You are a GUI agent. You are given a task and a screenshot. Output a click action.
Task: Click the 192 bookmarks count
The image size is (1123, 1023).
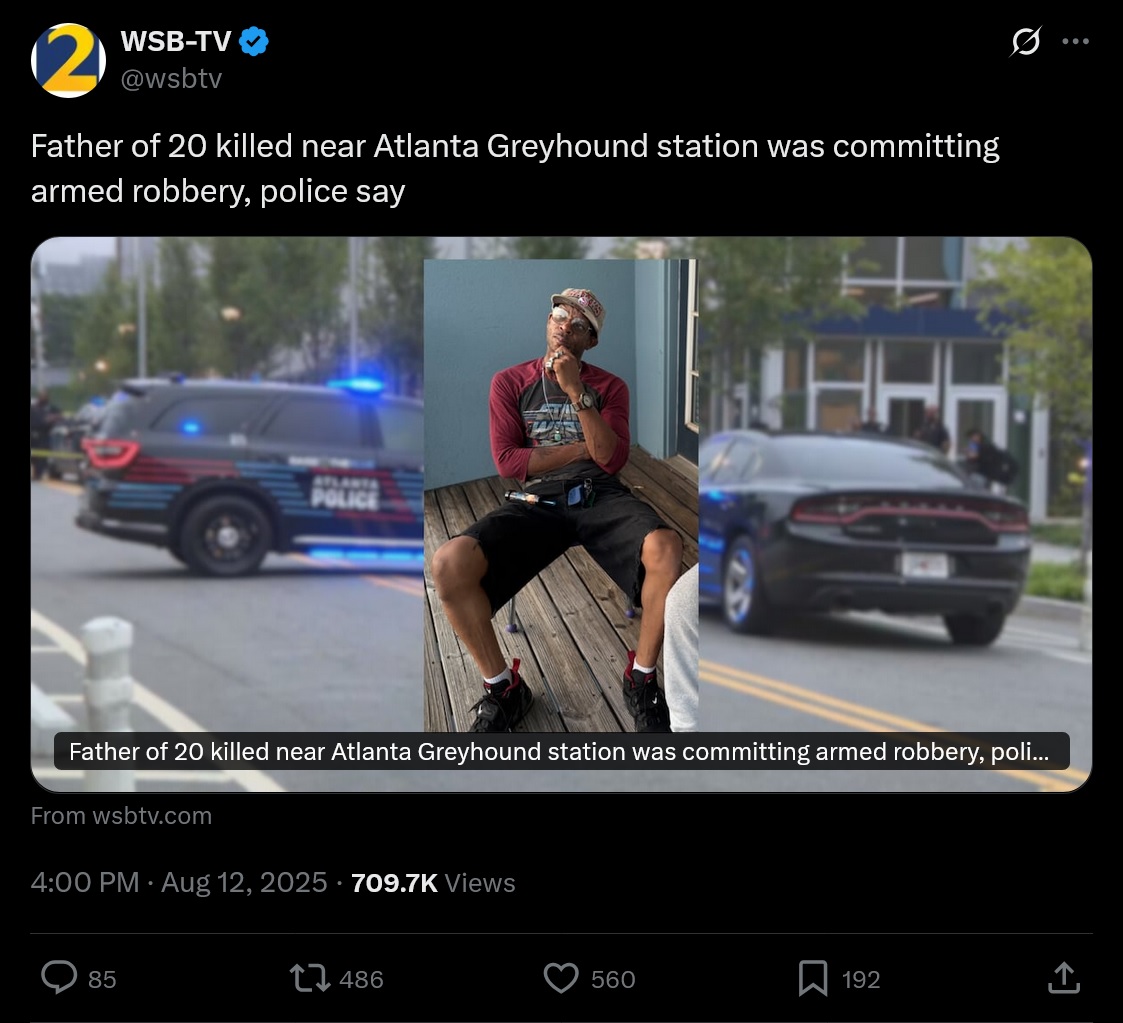pos(861,979)
